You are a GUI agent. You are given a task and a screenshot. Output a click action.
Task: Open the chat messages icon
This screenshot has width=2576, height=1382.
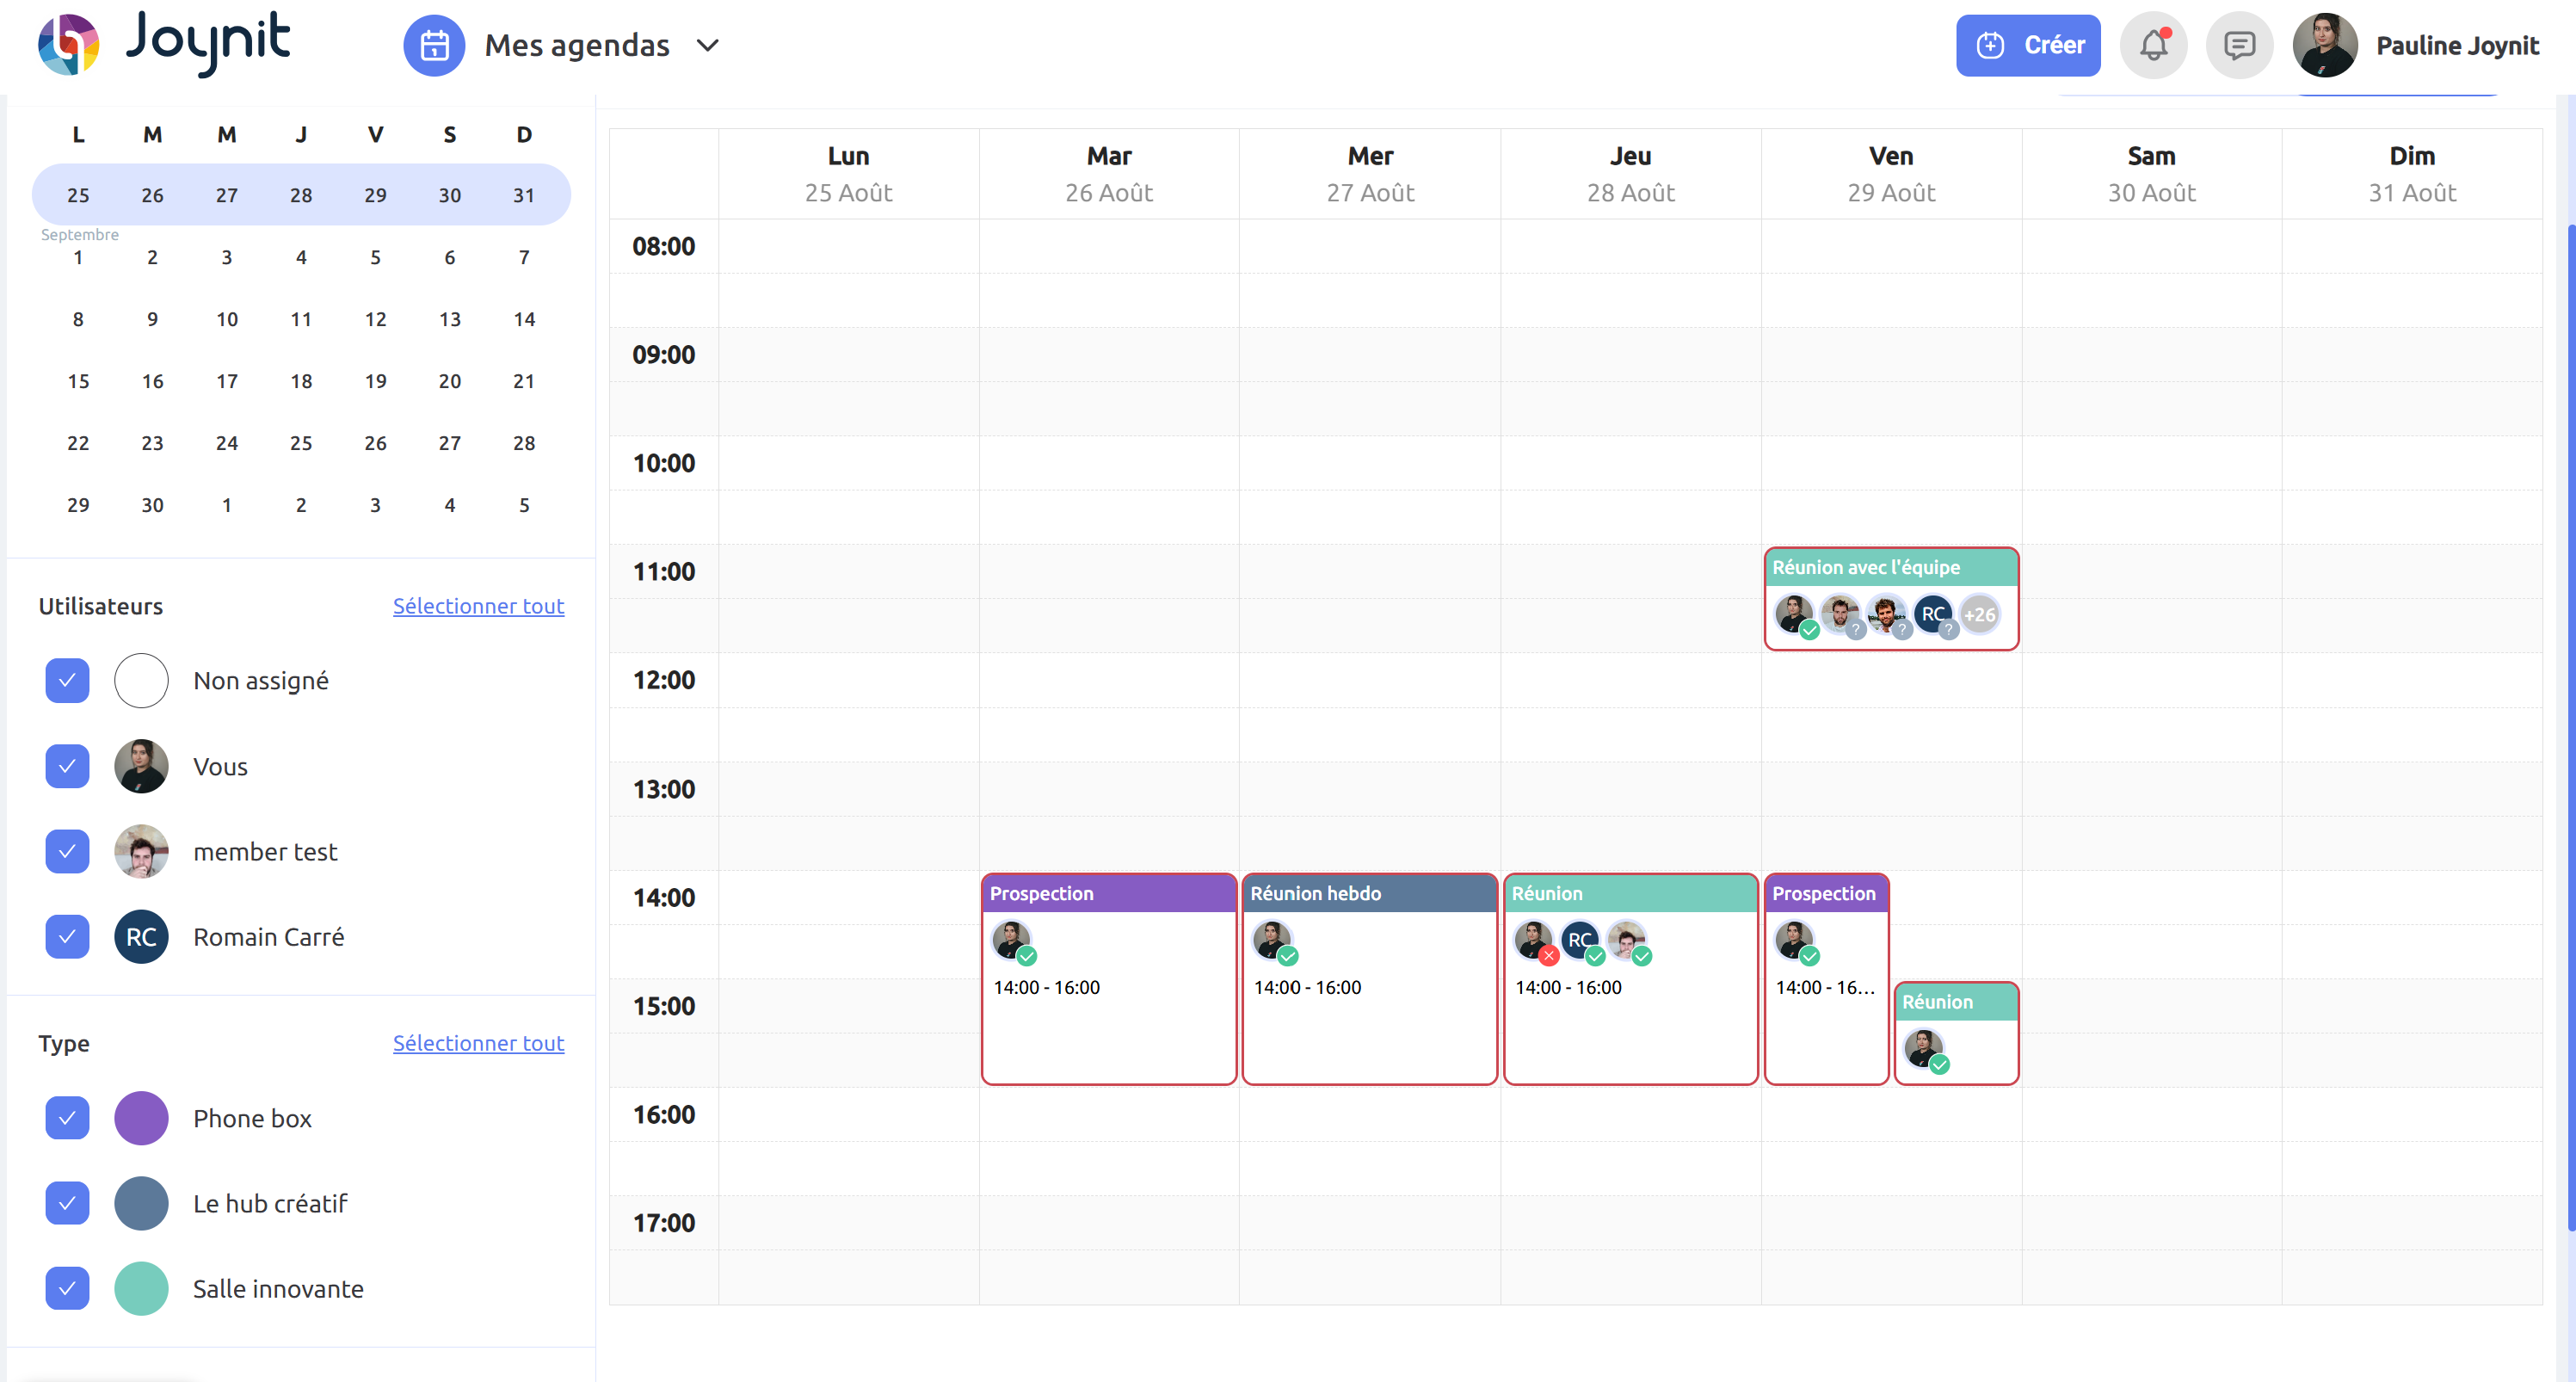[2238, 45]
